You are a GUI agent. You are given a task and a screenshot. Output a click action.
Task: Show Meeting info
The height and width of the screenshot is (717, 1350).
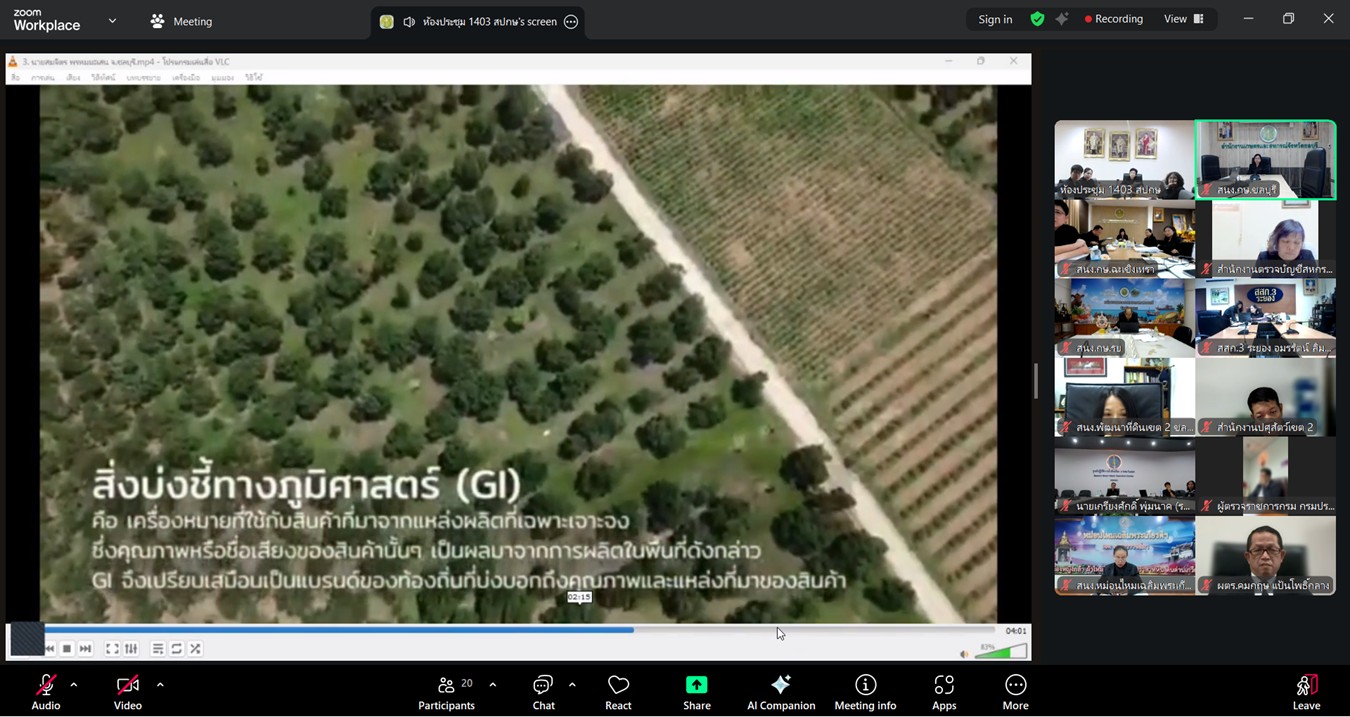coord(865,692)
